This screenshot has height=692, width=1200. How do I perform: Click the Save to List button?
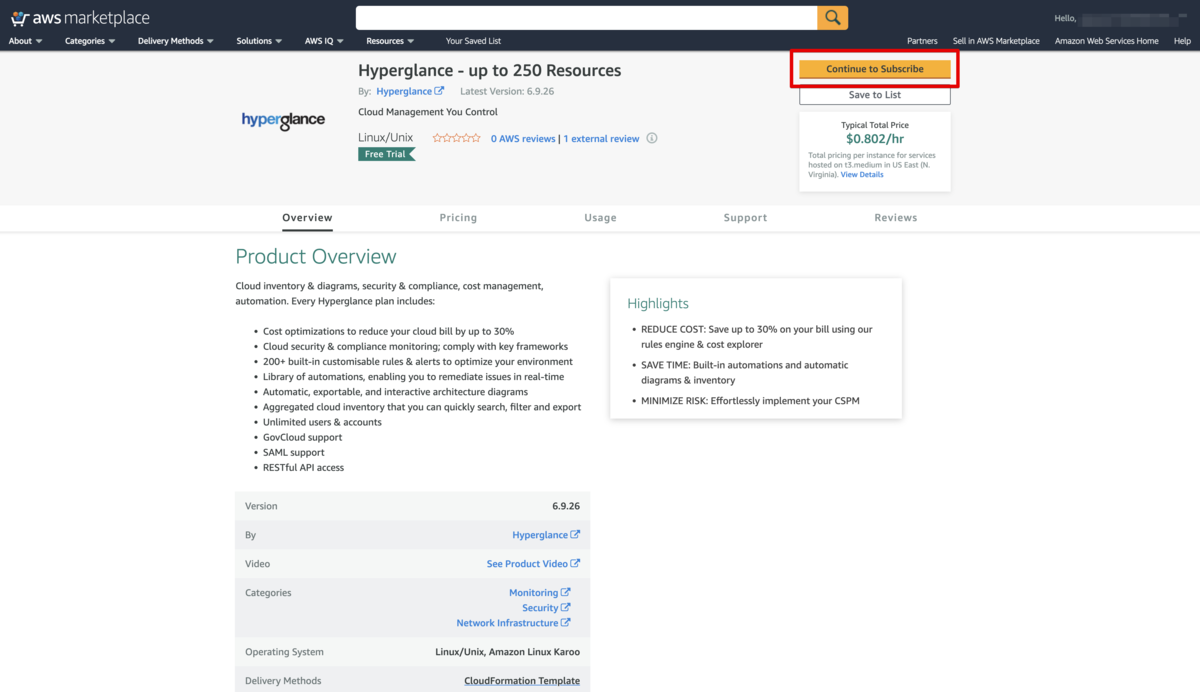click(875, 95)
